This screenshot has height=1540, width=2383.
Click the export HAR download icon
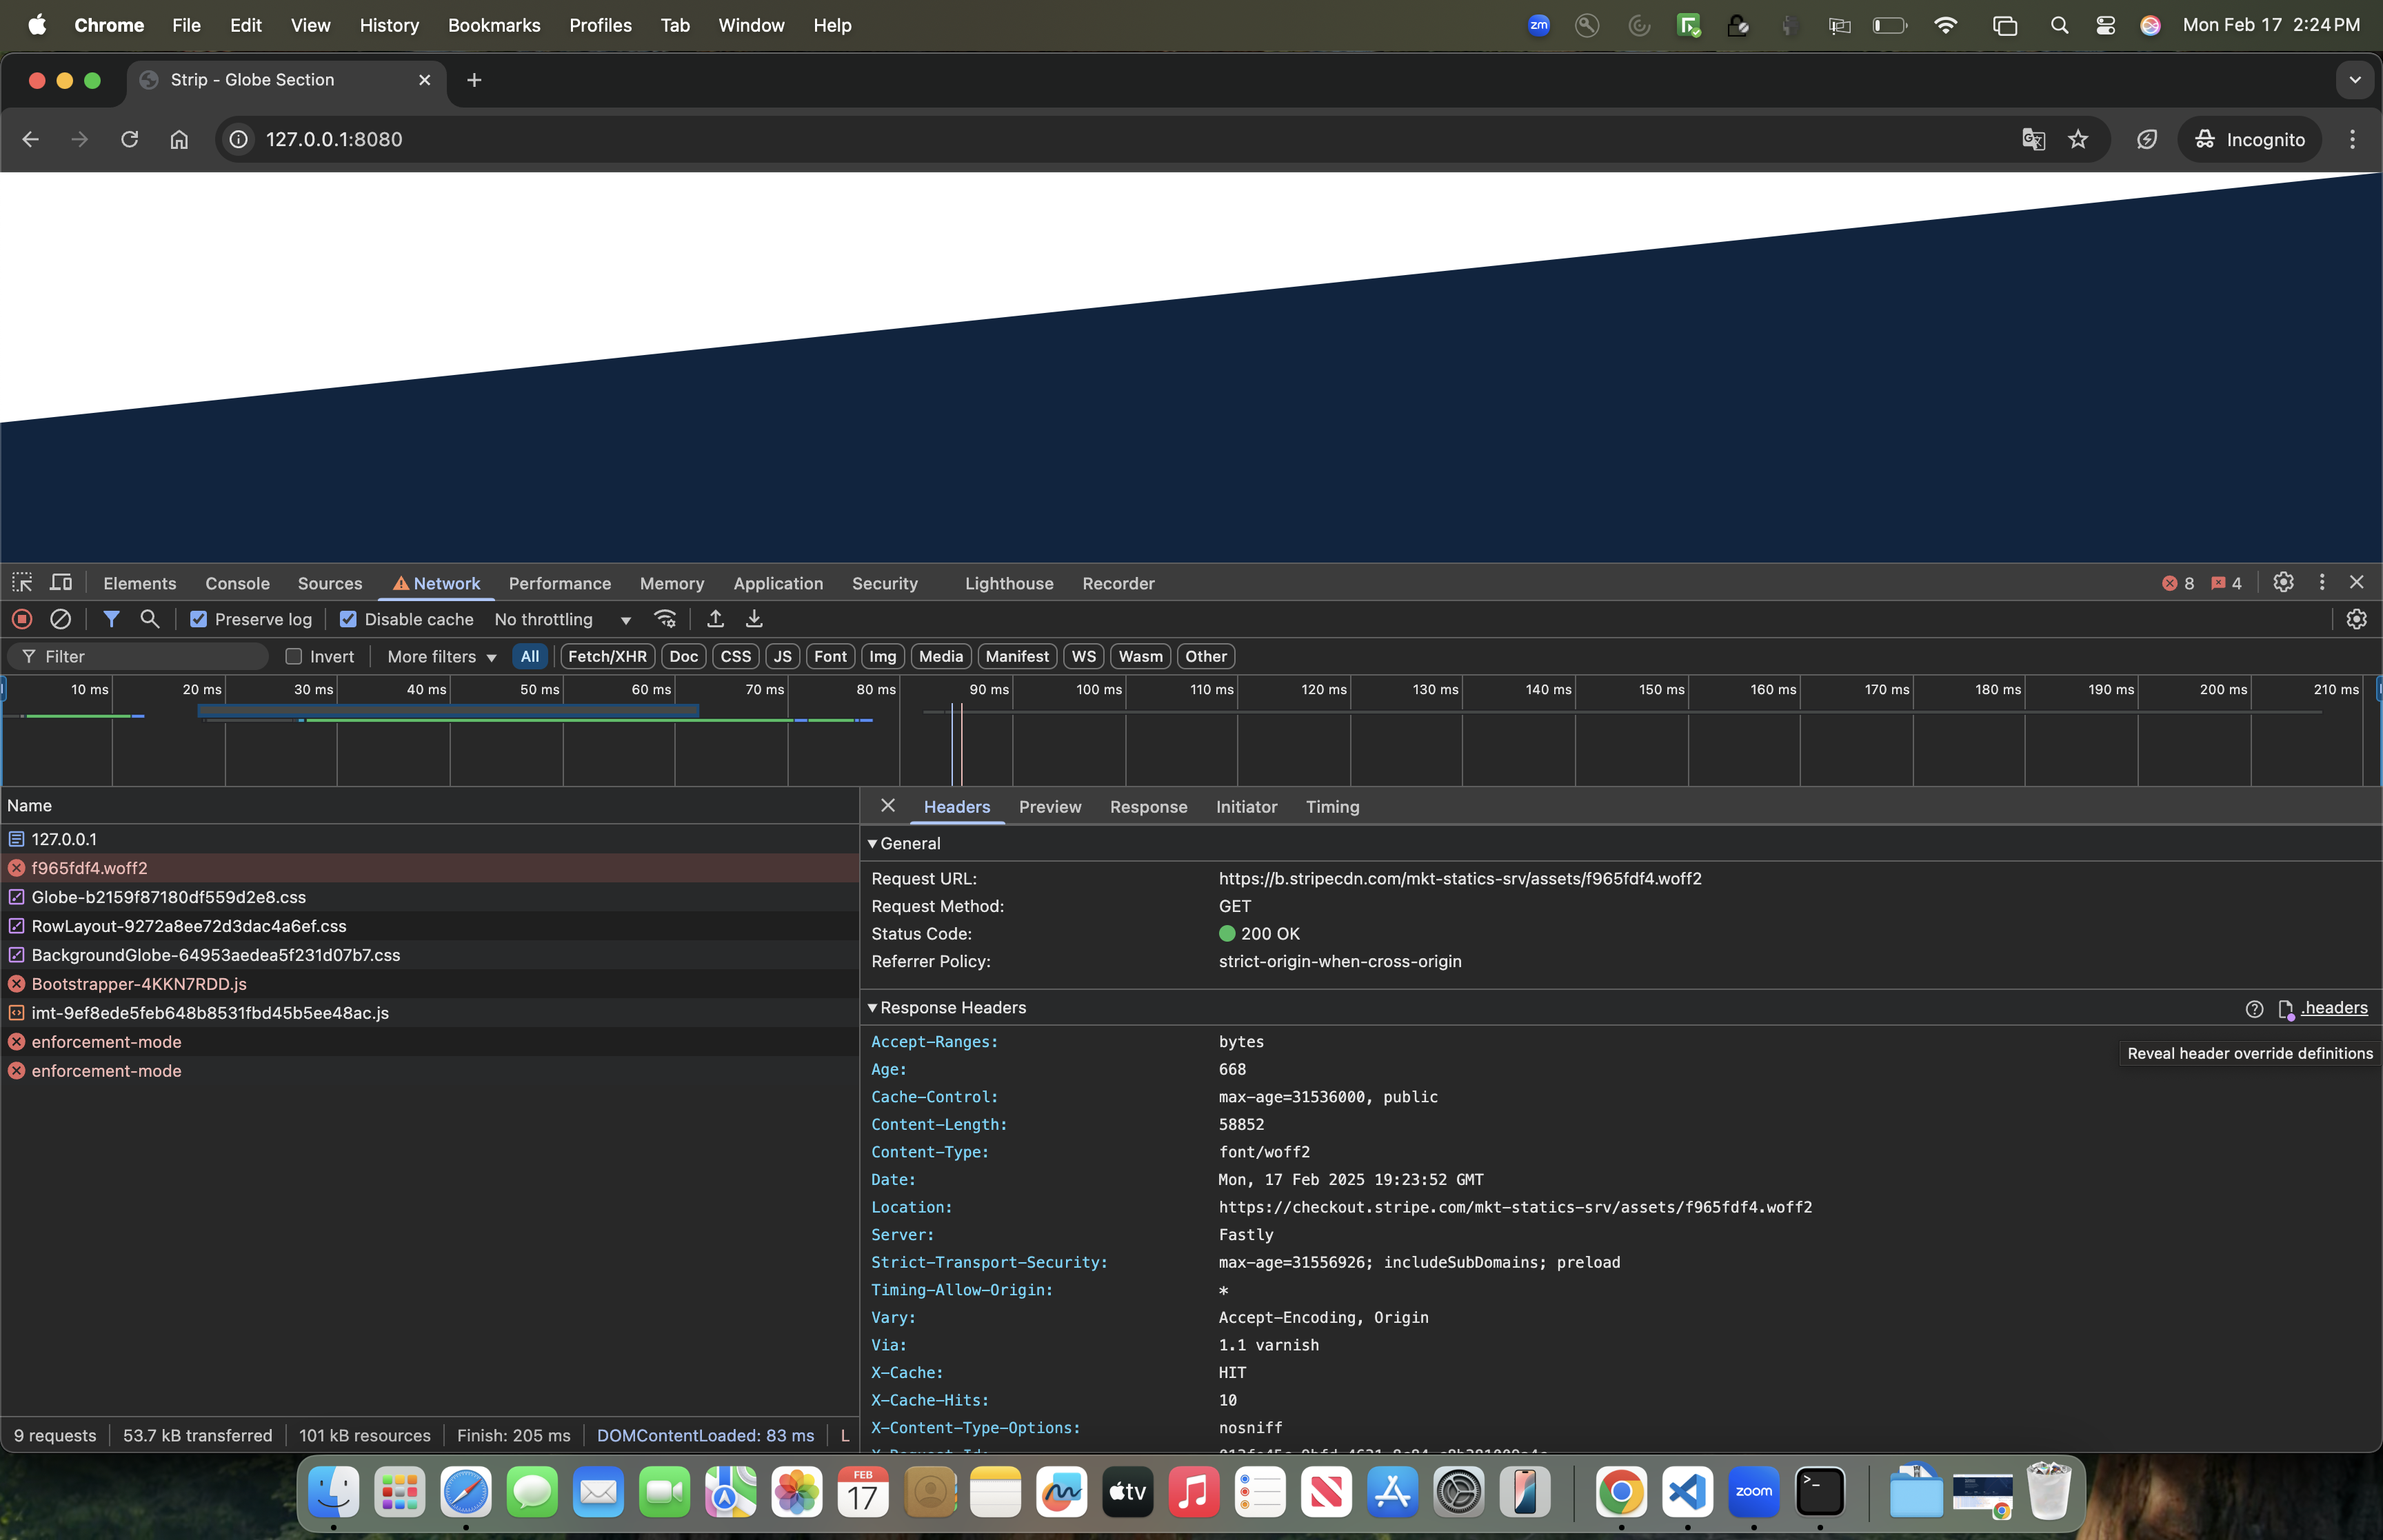click(754, 619)
